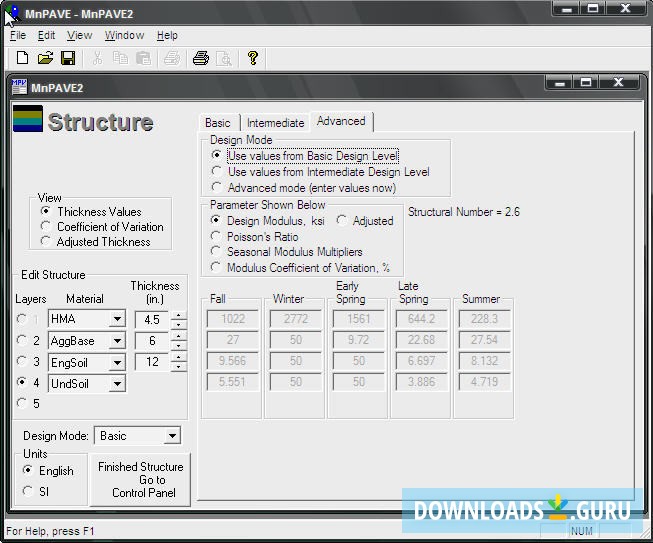Open the Help menu
Image resolution: width=653 pixels, height=543 pixels.
coord(167,35)
